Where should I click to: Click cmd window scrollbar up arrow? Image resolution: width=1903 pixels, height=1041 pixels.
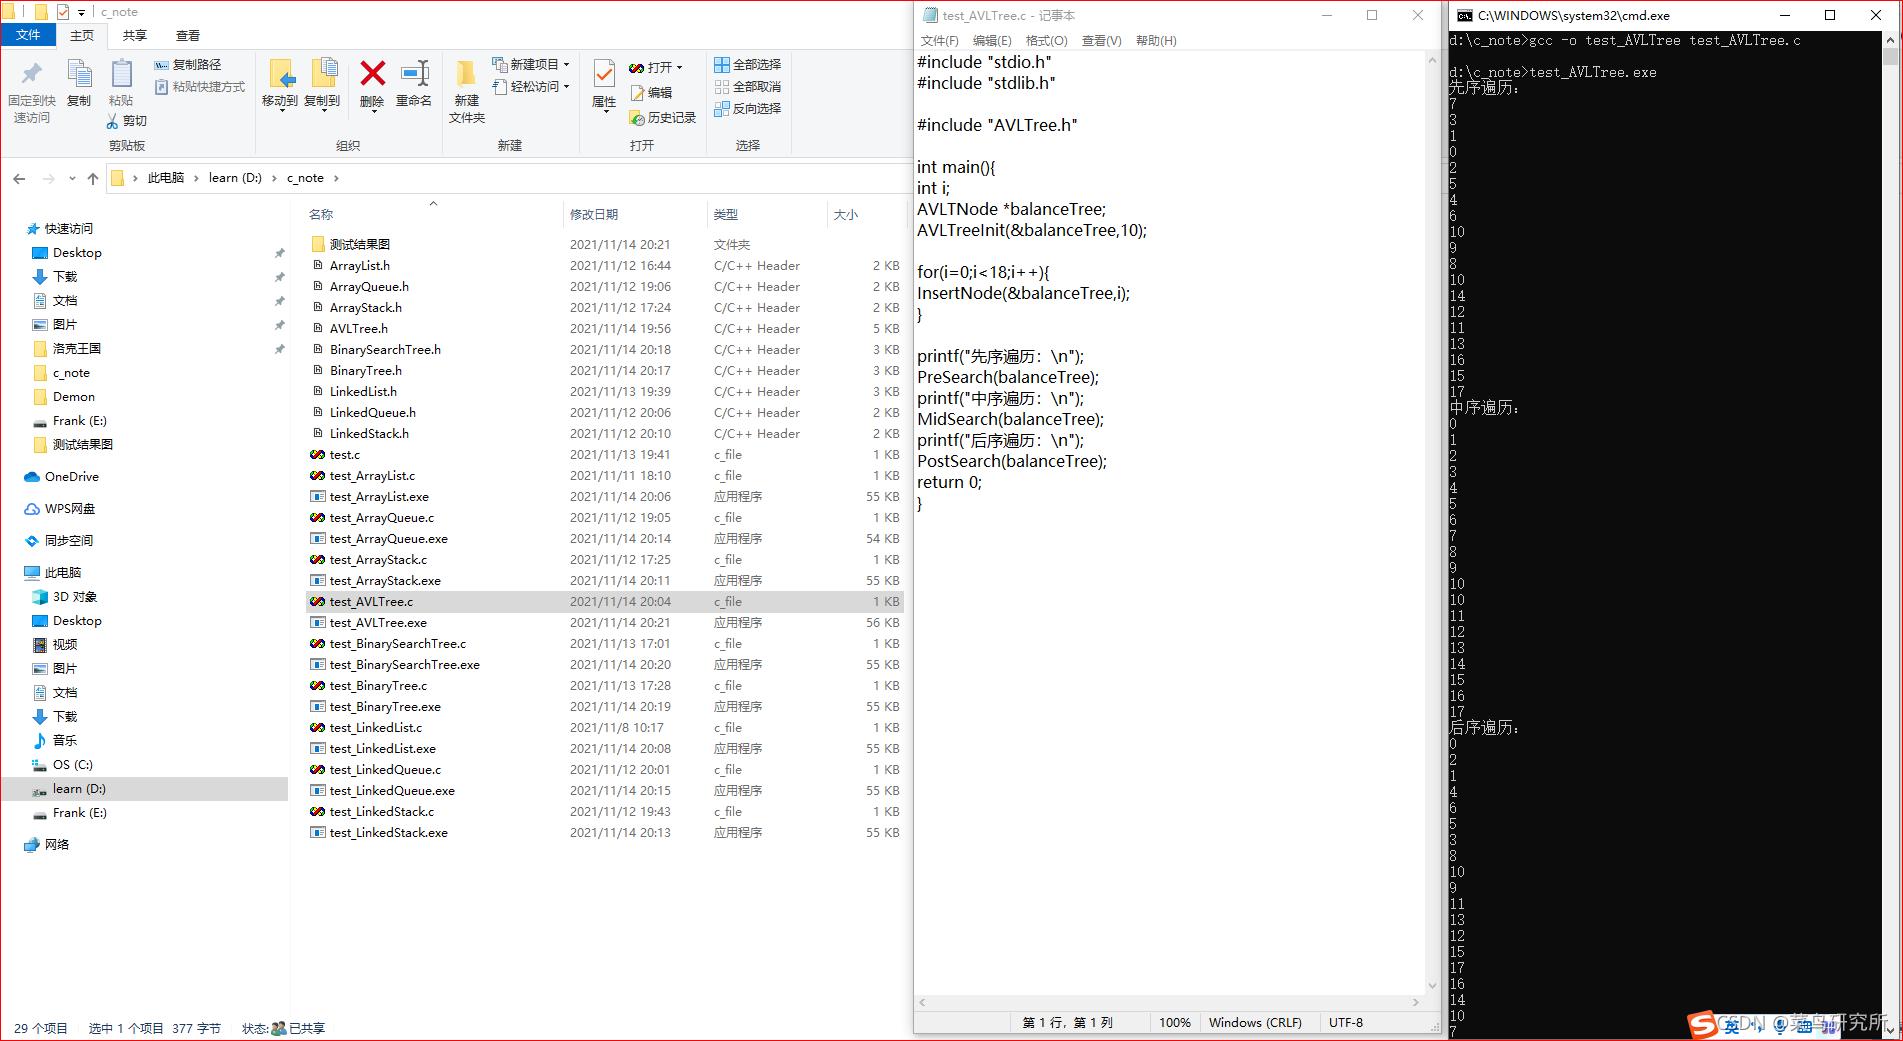(1890, 40)
